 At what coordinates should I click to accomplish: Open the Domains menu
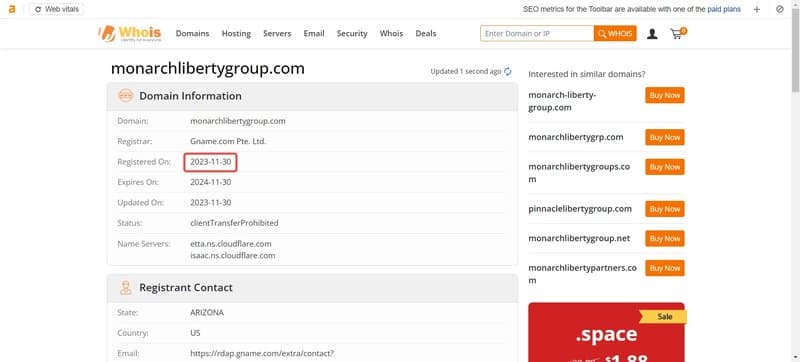192,34
